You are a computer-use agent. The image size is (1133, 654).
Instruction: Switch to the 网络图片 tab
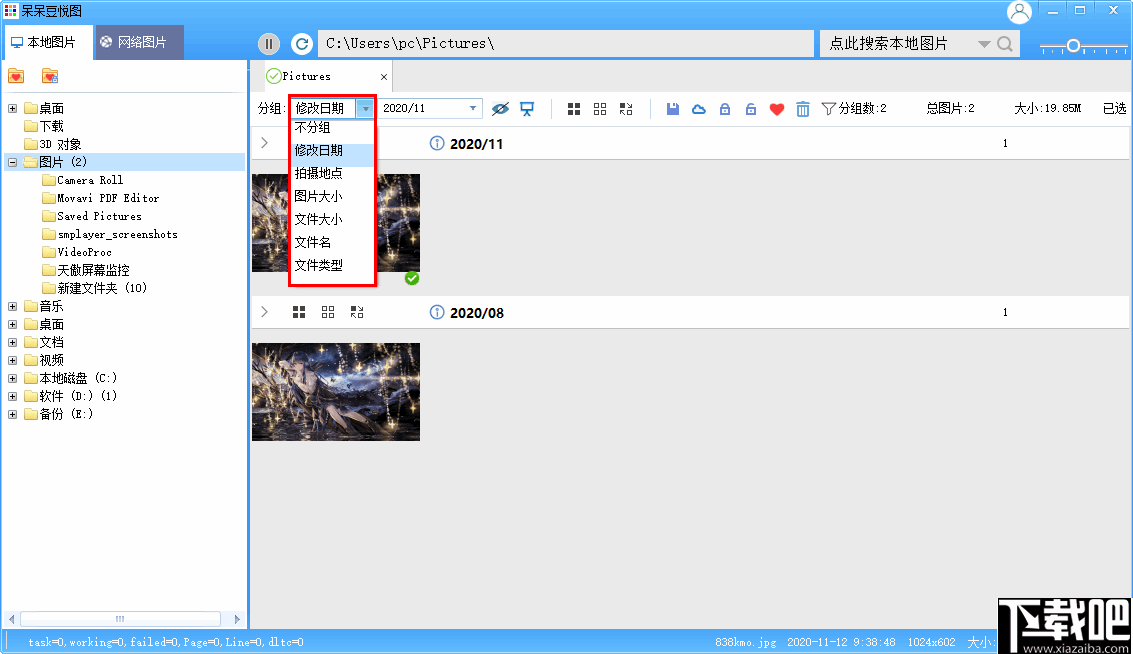139,43
